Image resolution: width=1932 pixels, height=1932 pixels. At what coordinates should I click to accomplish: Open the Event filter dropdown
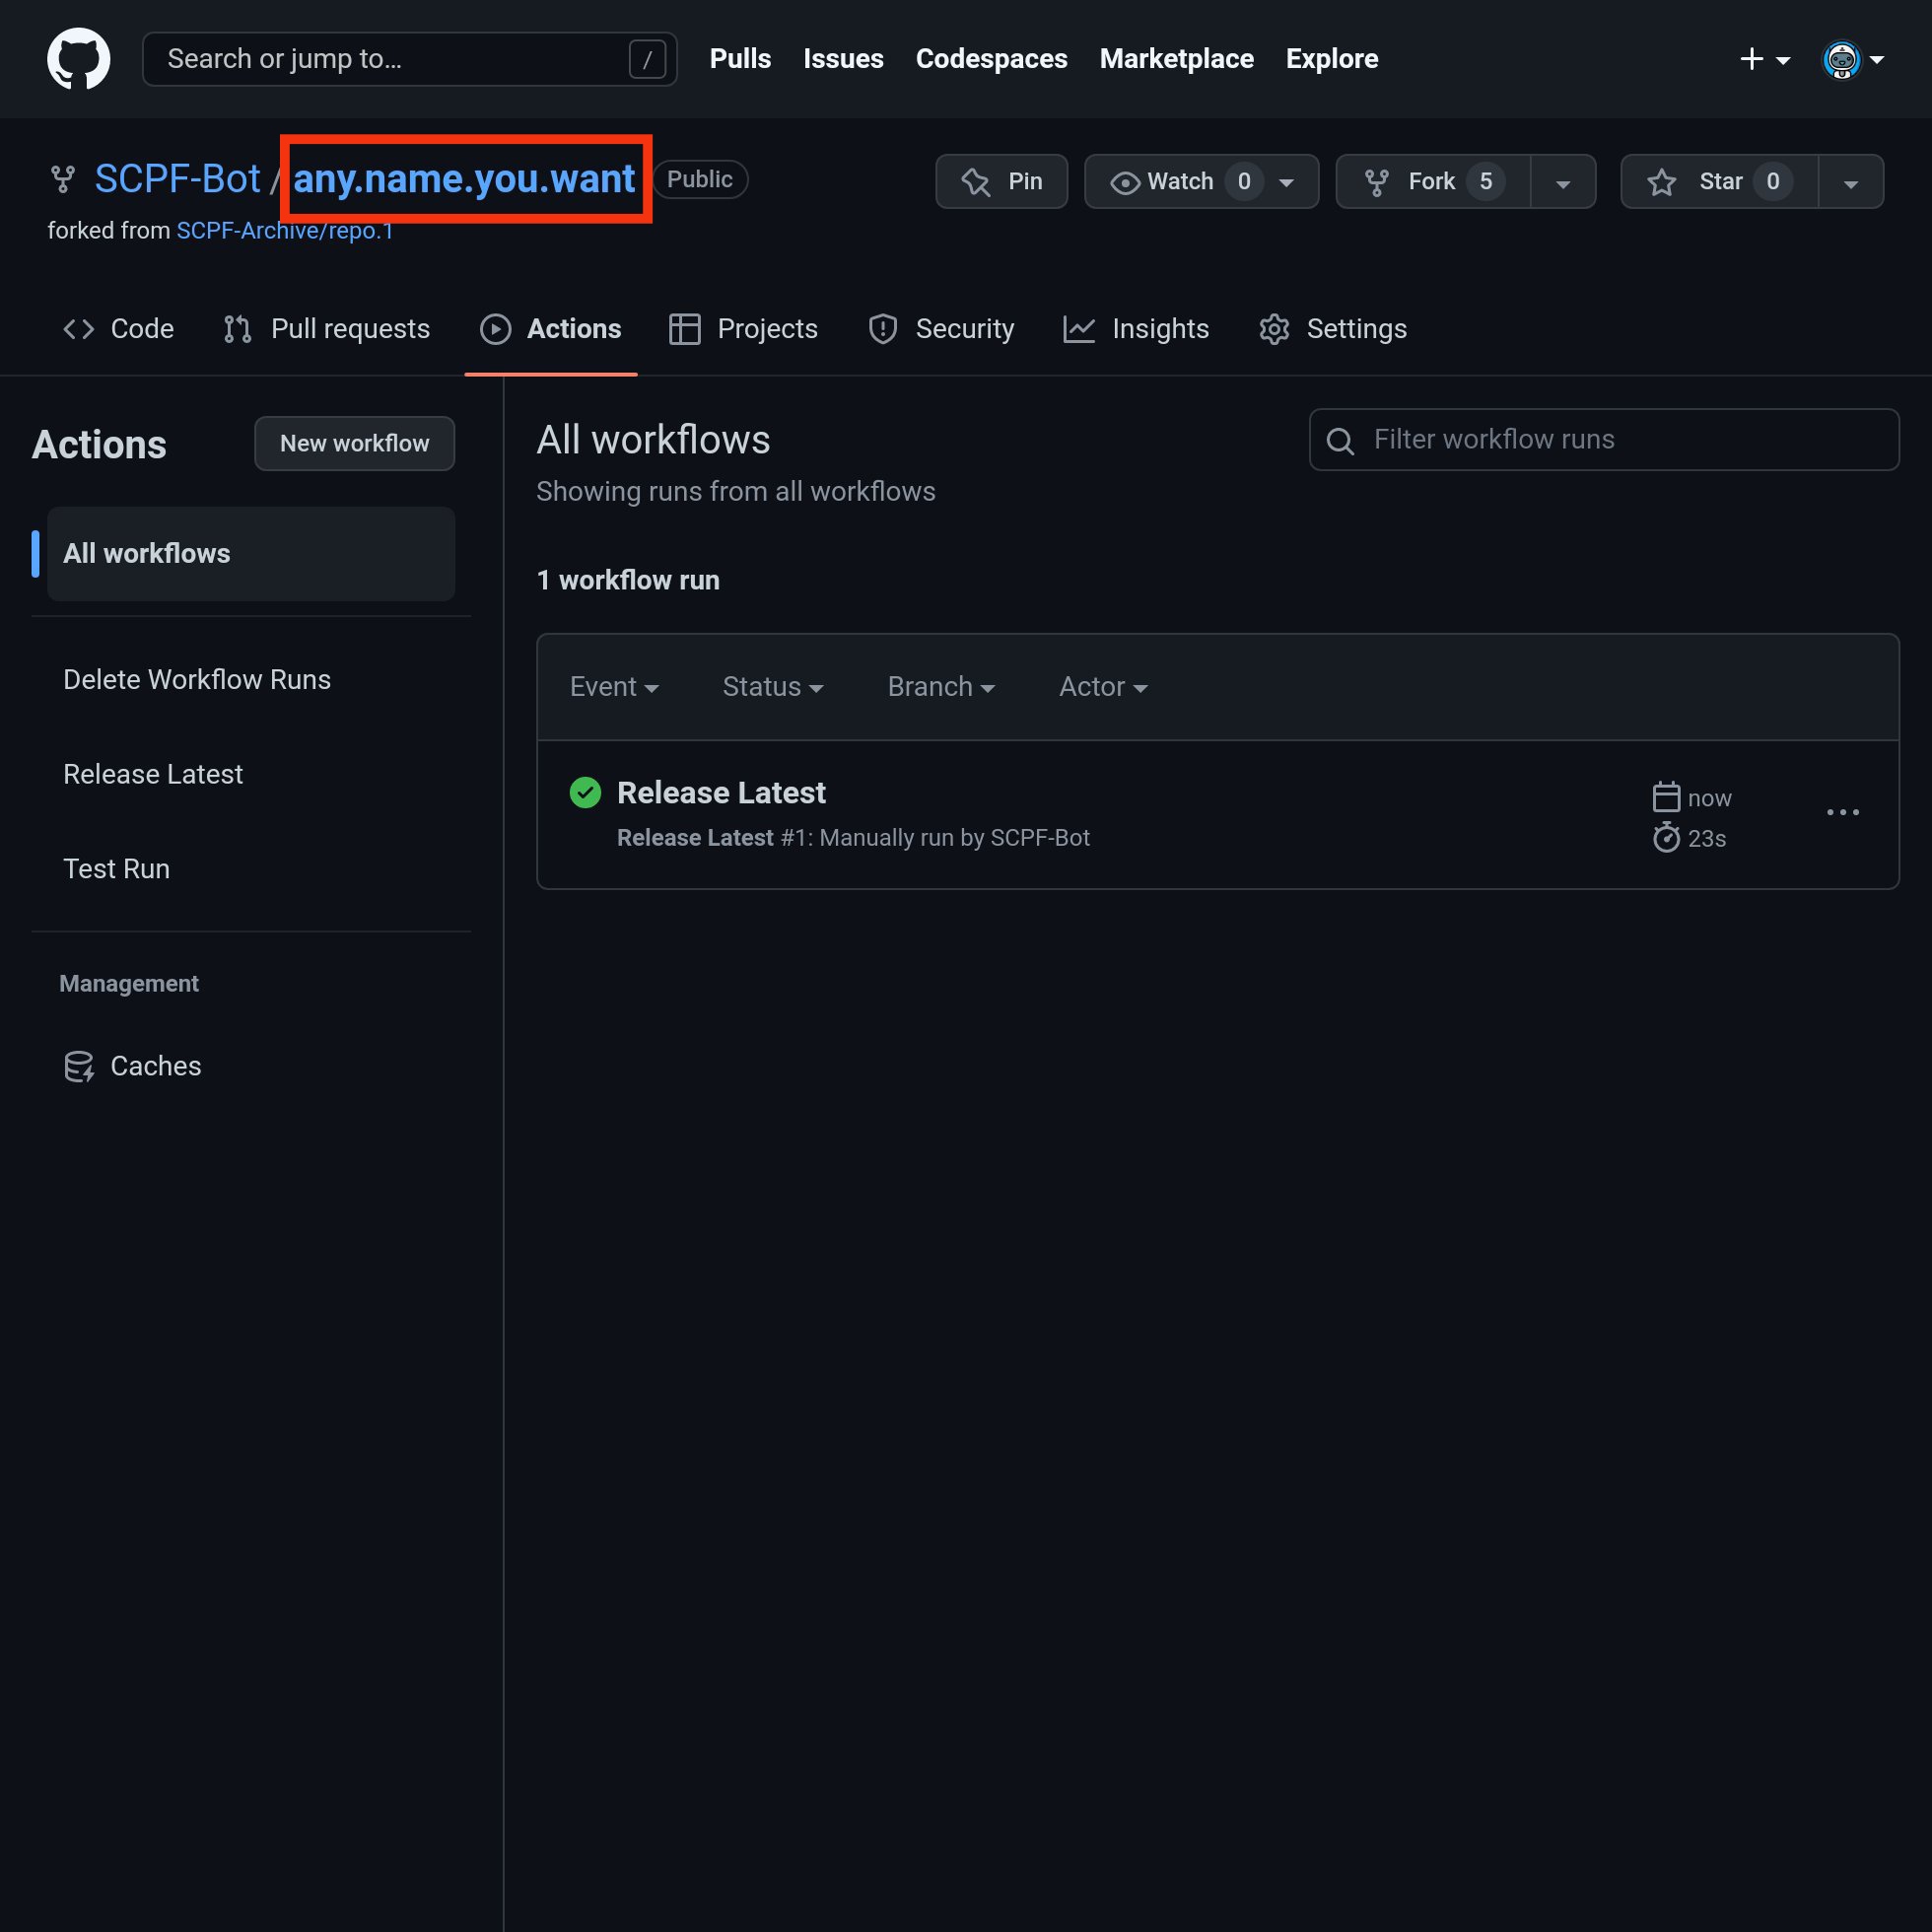click(613, 687)
